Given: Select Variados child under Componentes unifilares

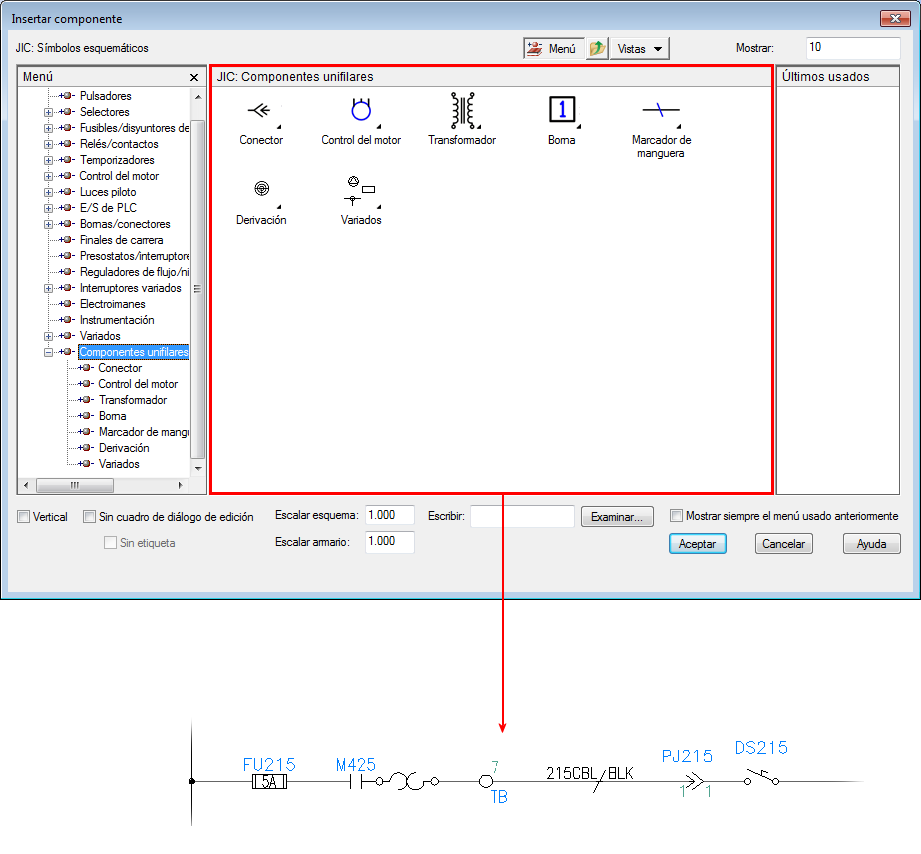Looking at the screenshot, I should pyautogui.click(x=119, y=464).
